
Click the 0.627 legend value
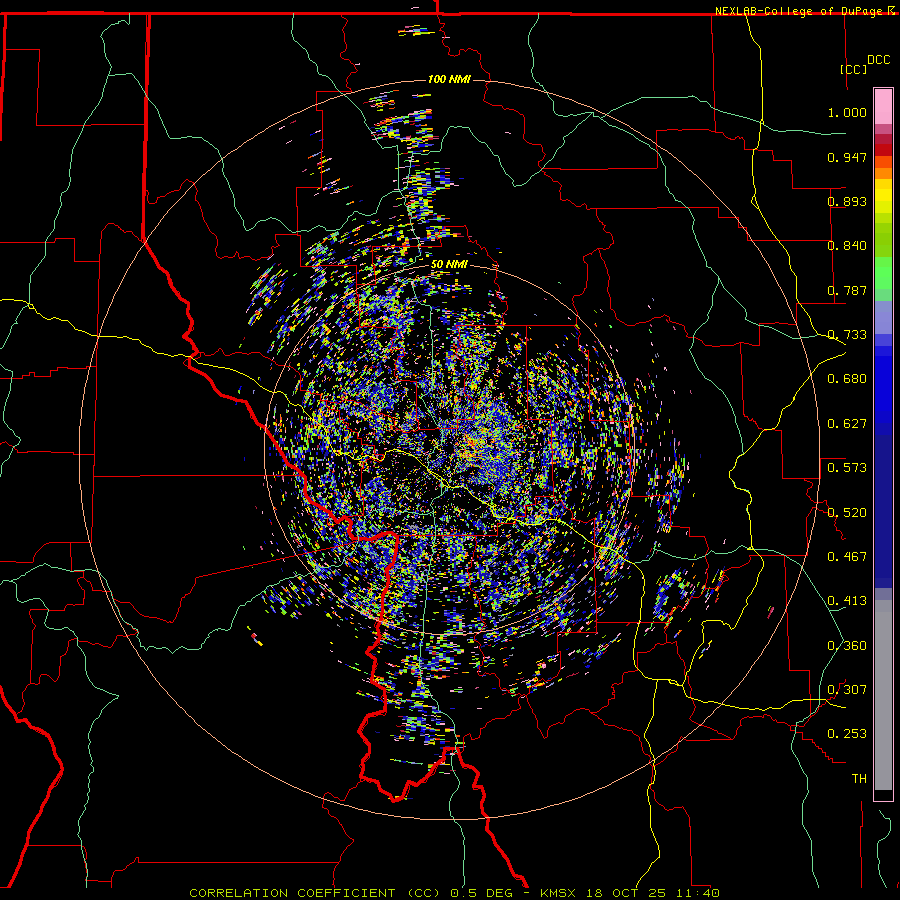click(x=847, y=424)
